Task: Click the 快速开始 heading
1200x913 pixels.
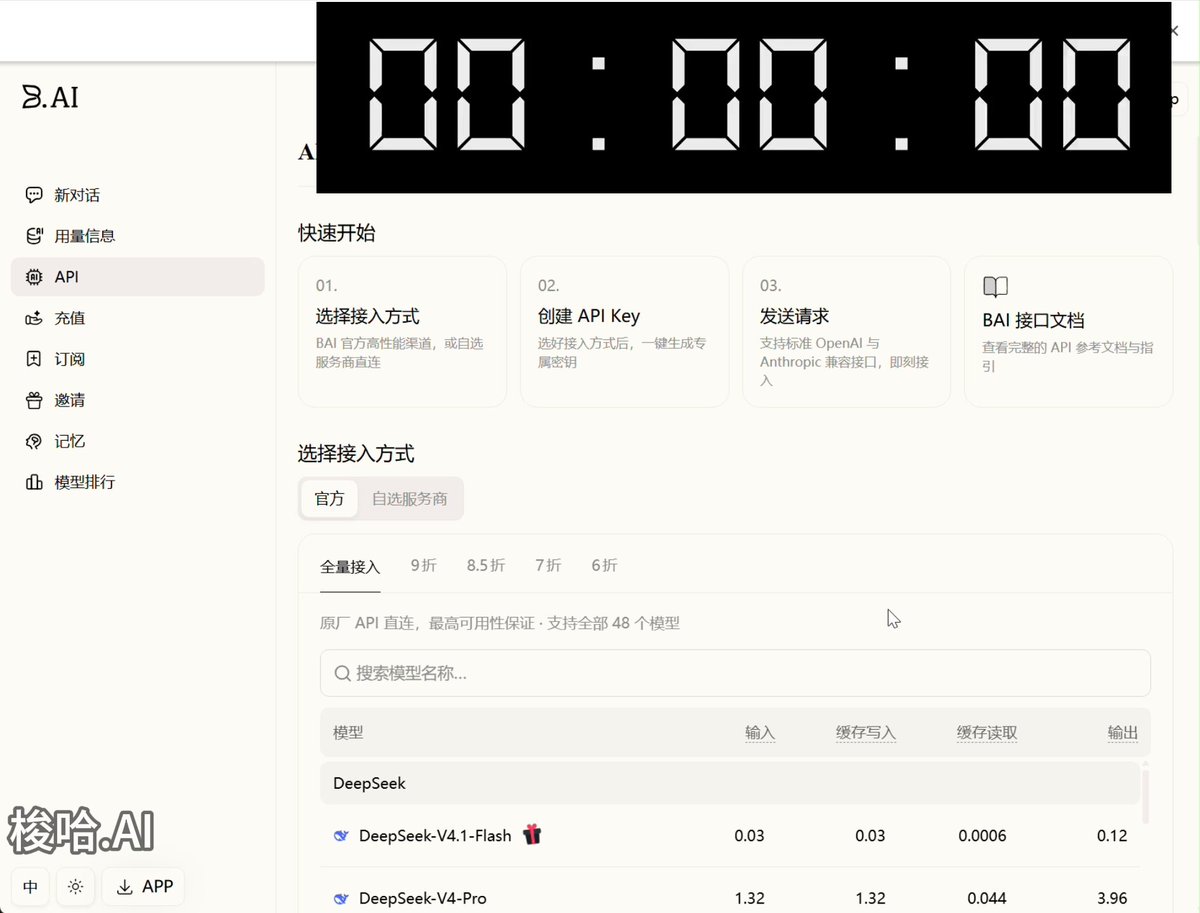Action: [x=337, y=233]
